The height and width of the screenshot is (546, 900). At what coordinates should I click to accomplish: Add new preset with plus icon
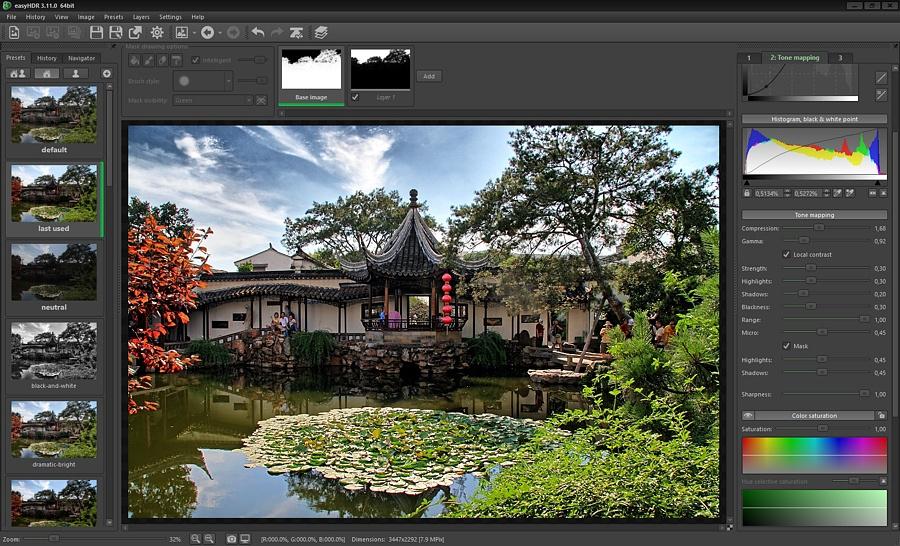pos(107,73)
